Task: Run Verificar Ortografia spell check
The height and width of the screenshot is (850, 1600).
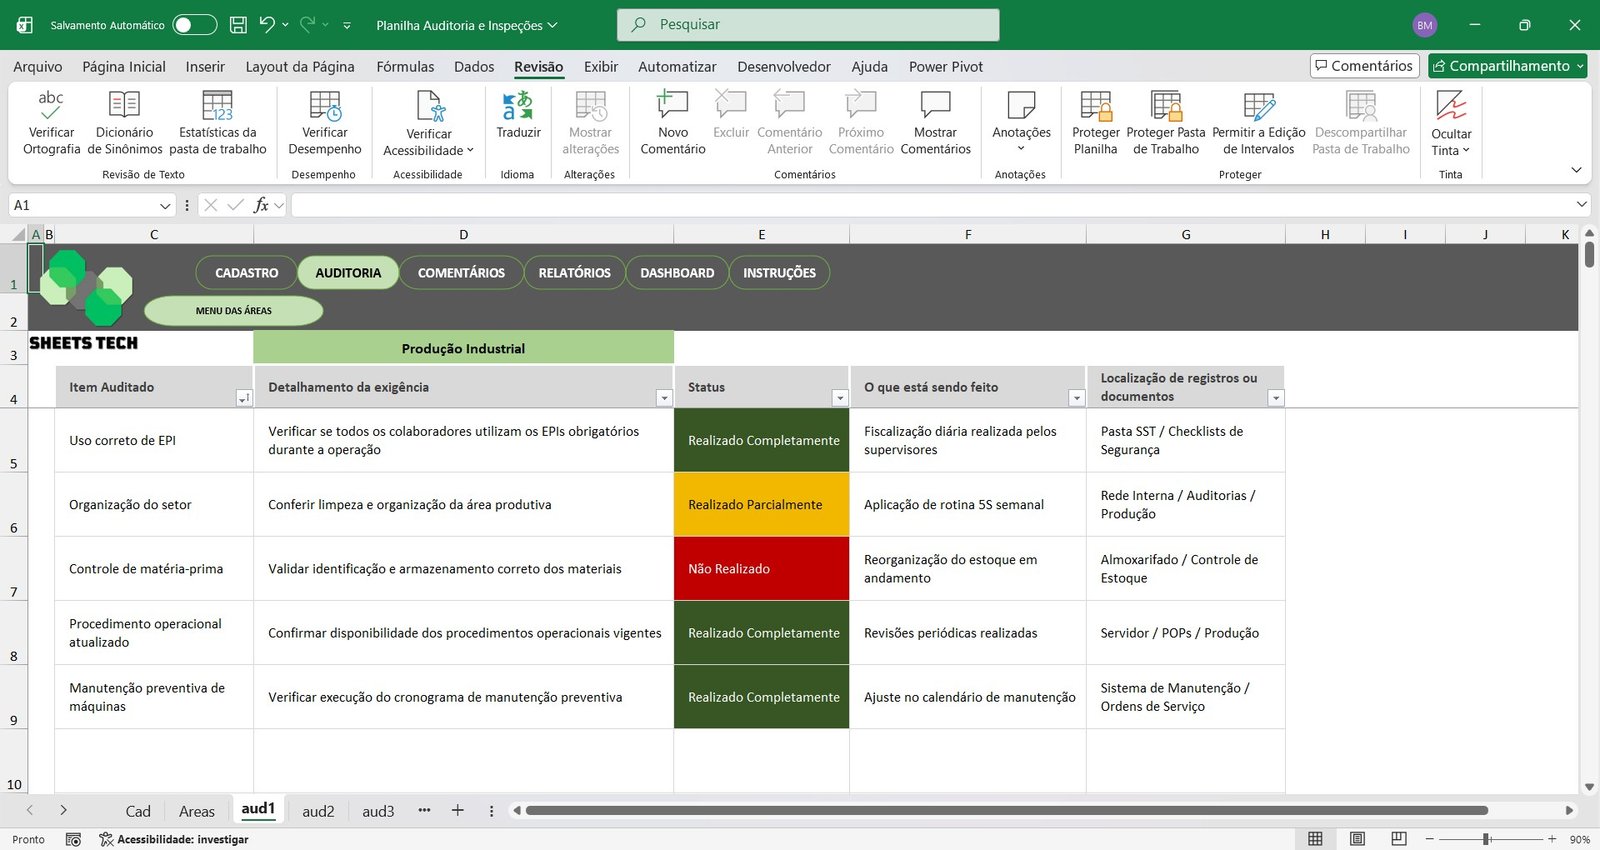Action: (x=51, y=123)
